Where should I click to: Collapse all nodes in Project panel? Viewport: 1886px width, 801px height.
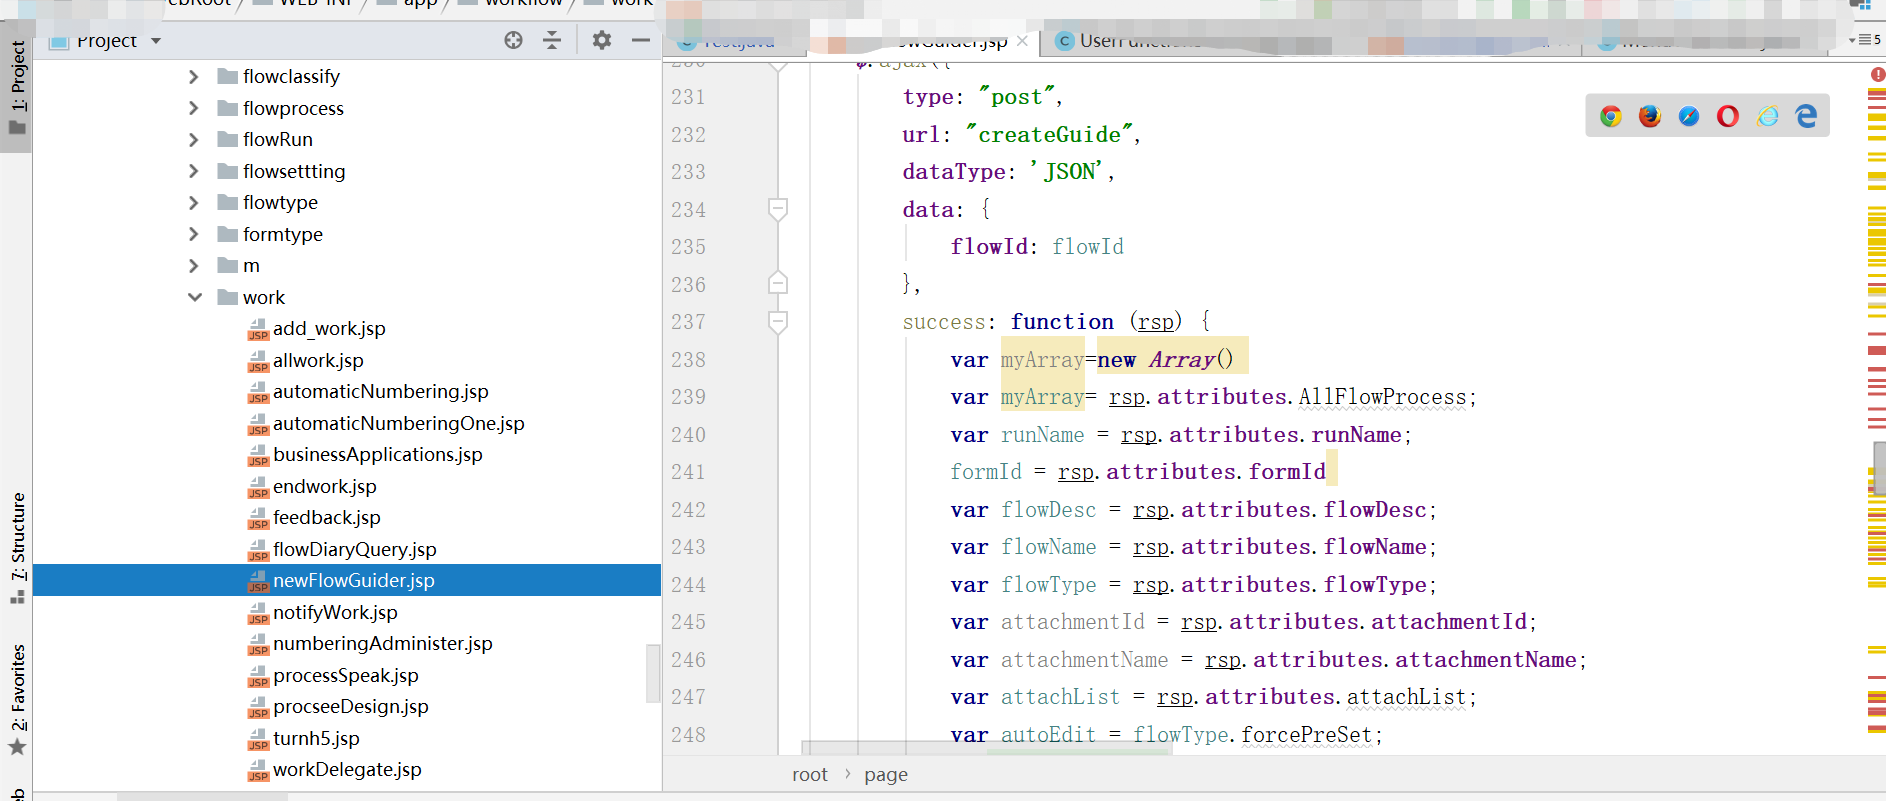pos(552,40)
